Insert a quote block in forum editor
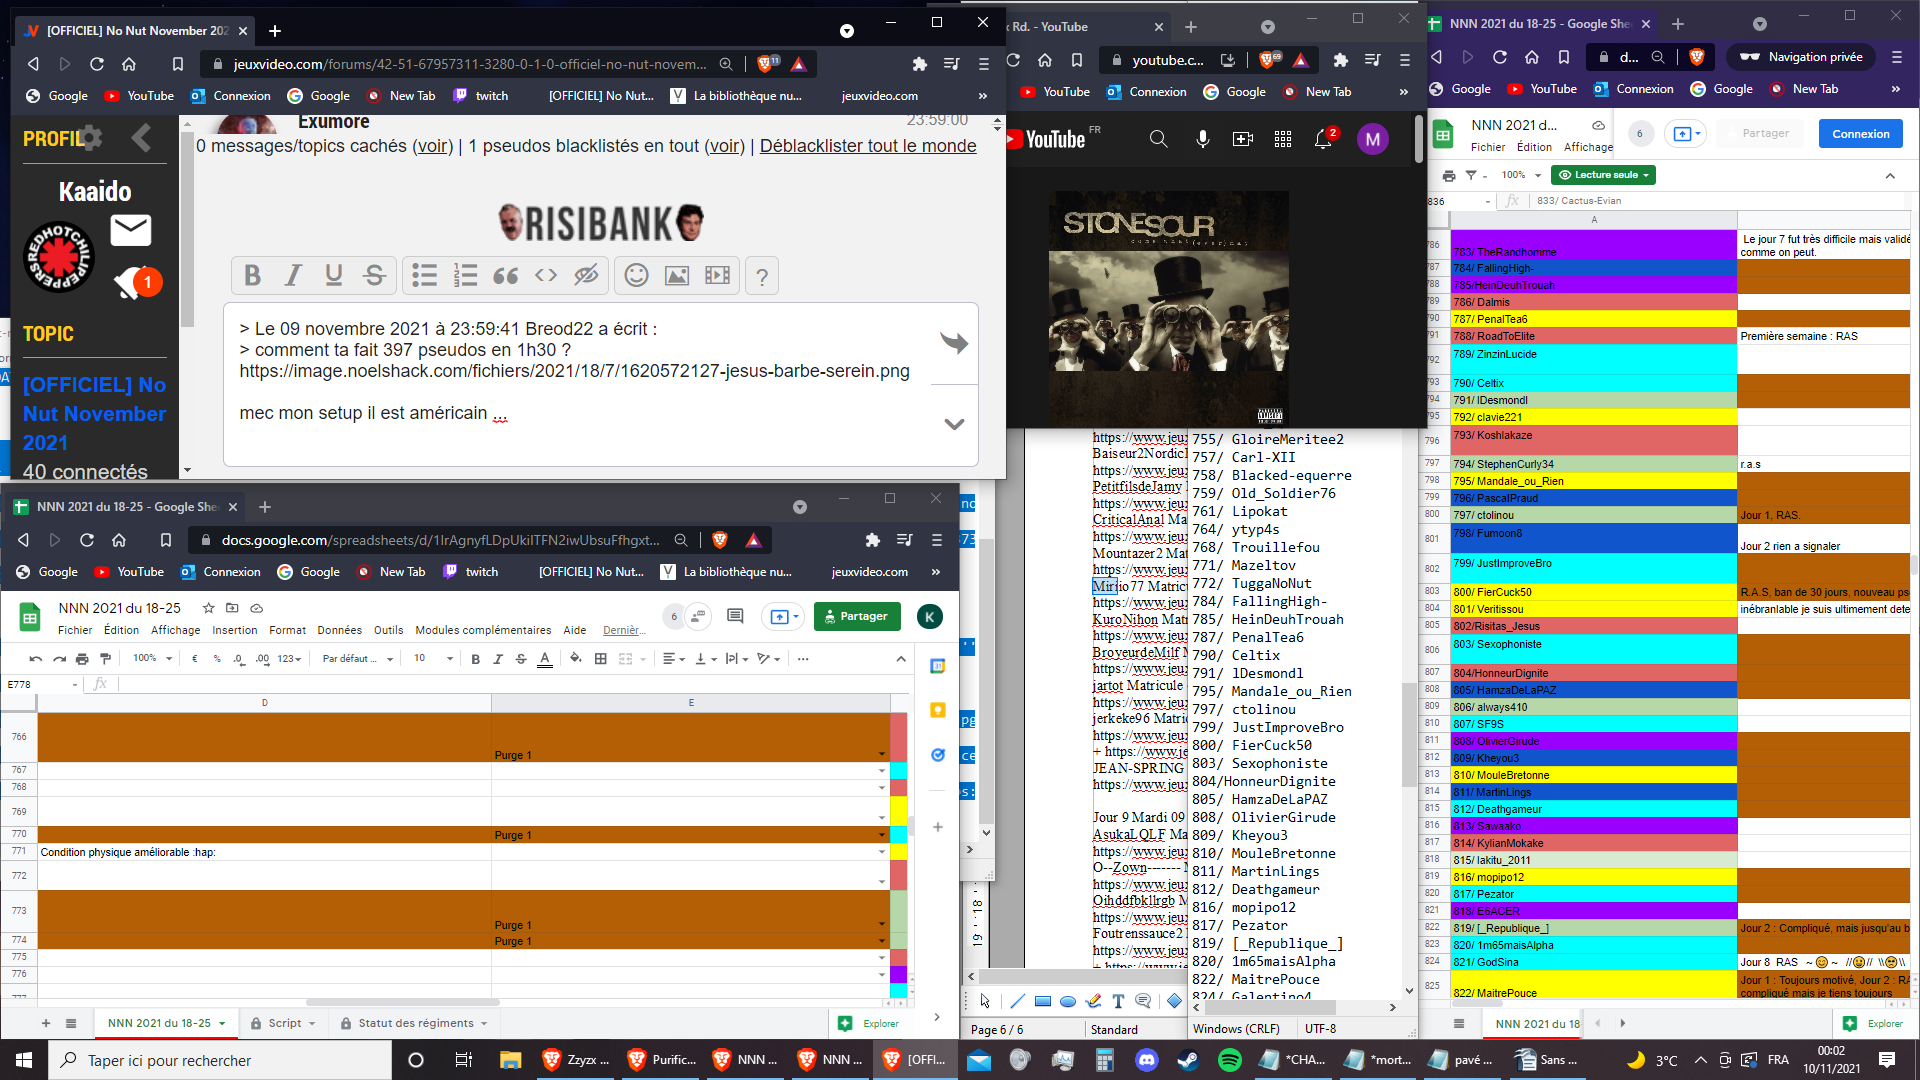Image resolution: width=1920 pixels, height=1080 pixels. coord(505,276)
